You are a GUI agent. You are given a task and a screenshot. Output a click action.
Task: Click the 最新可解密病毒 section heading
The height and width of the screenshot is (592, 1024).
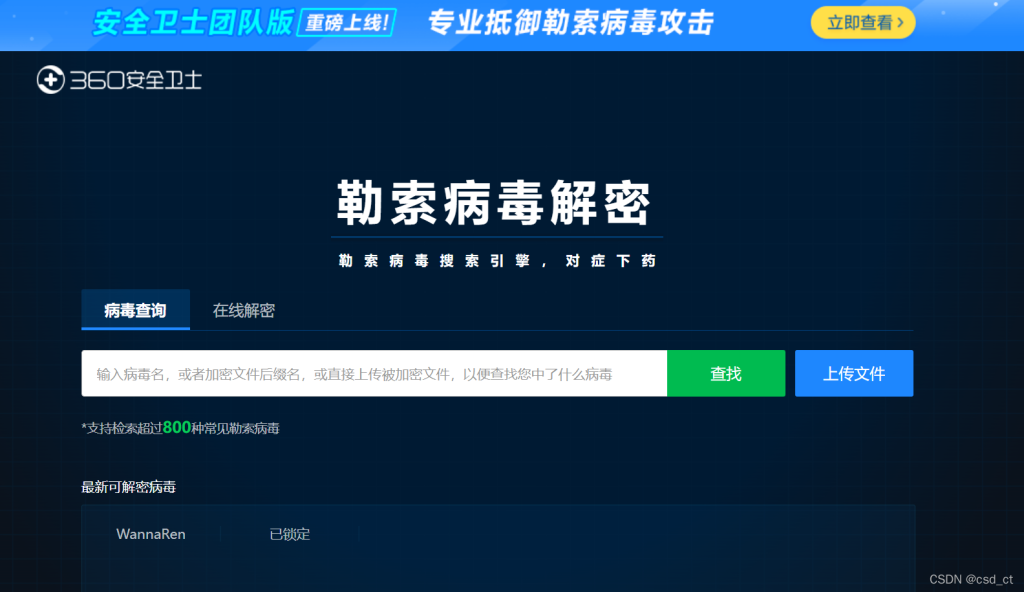(x=127, y=488)
